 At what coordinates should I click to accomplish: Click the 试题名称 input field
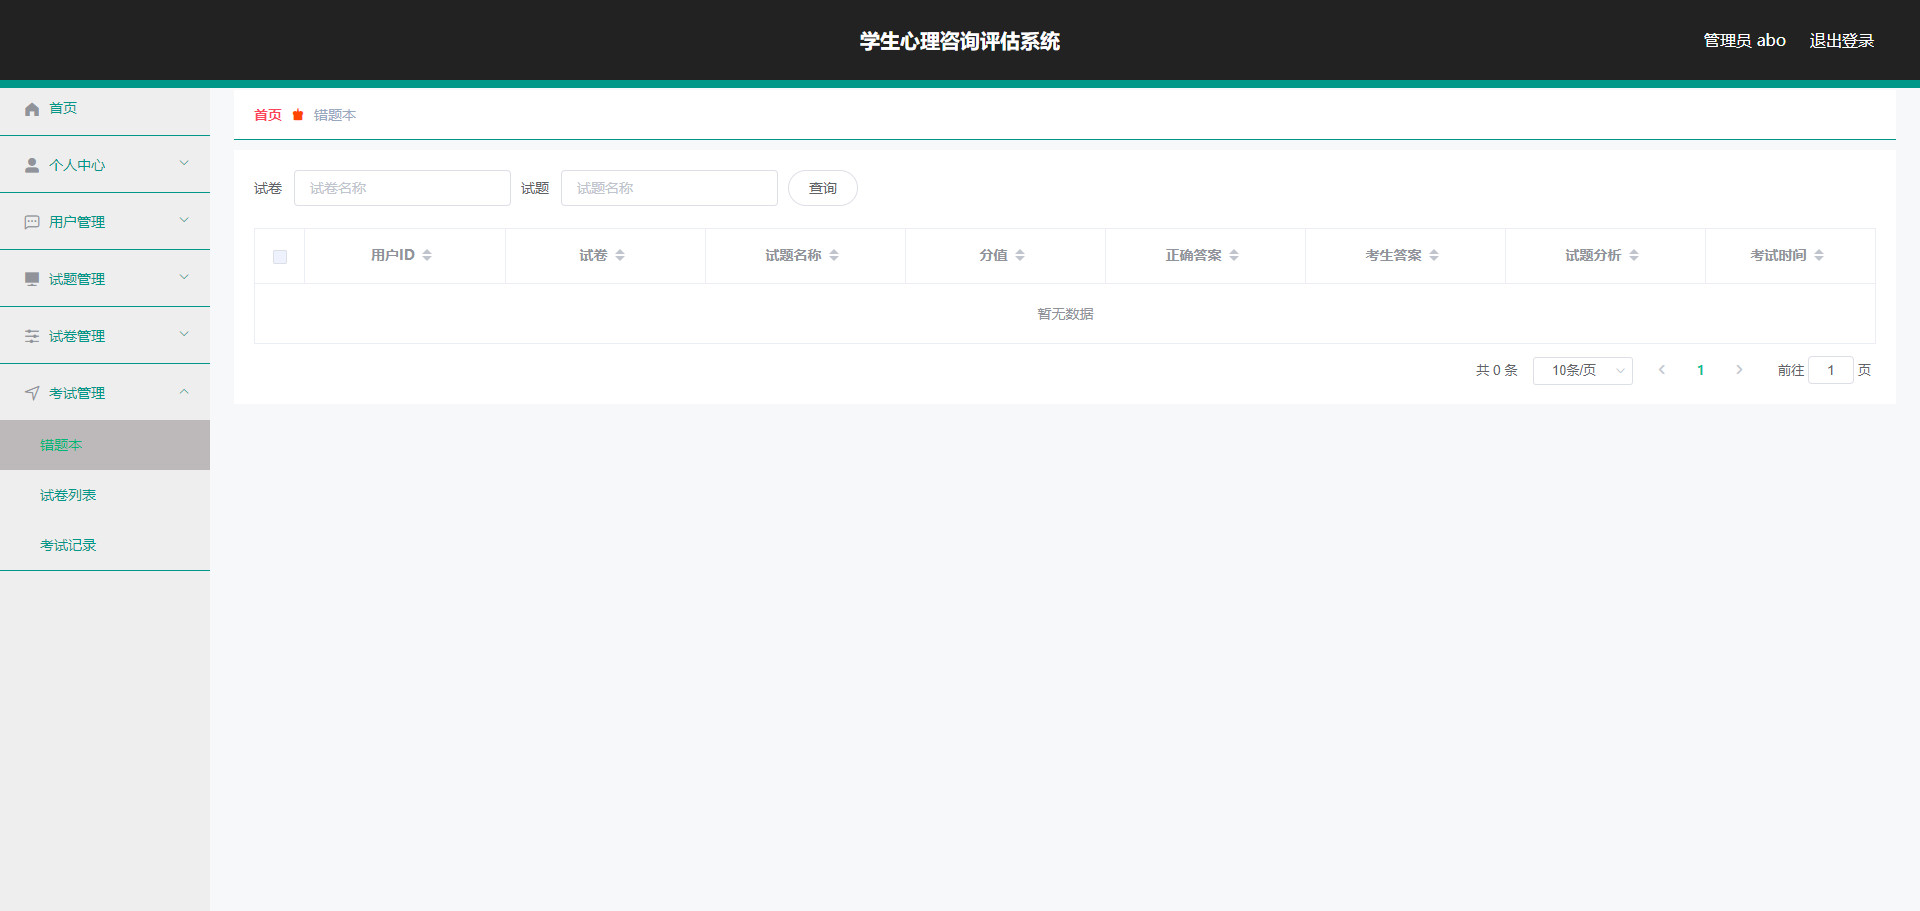coord(669,188)
